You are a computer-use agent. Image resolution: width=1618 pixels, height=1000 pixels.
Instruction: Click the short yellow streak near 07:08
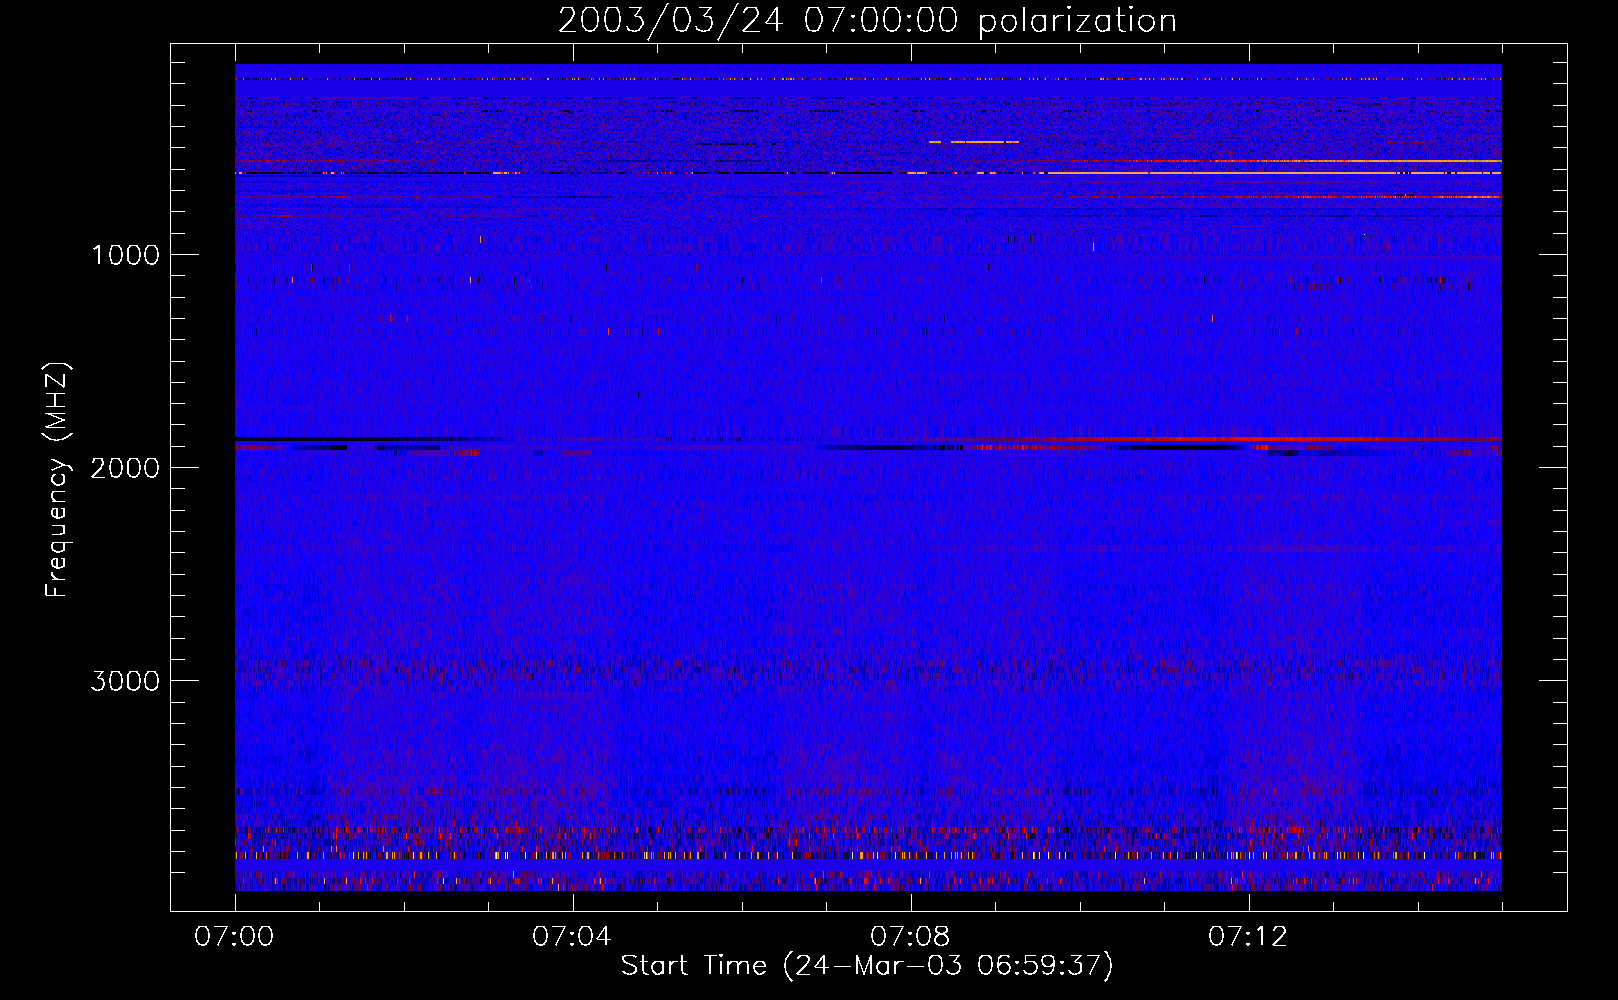[974, 142]
